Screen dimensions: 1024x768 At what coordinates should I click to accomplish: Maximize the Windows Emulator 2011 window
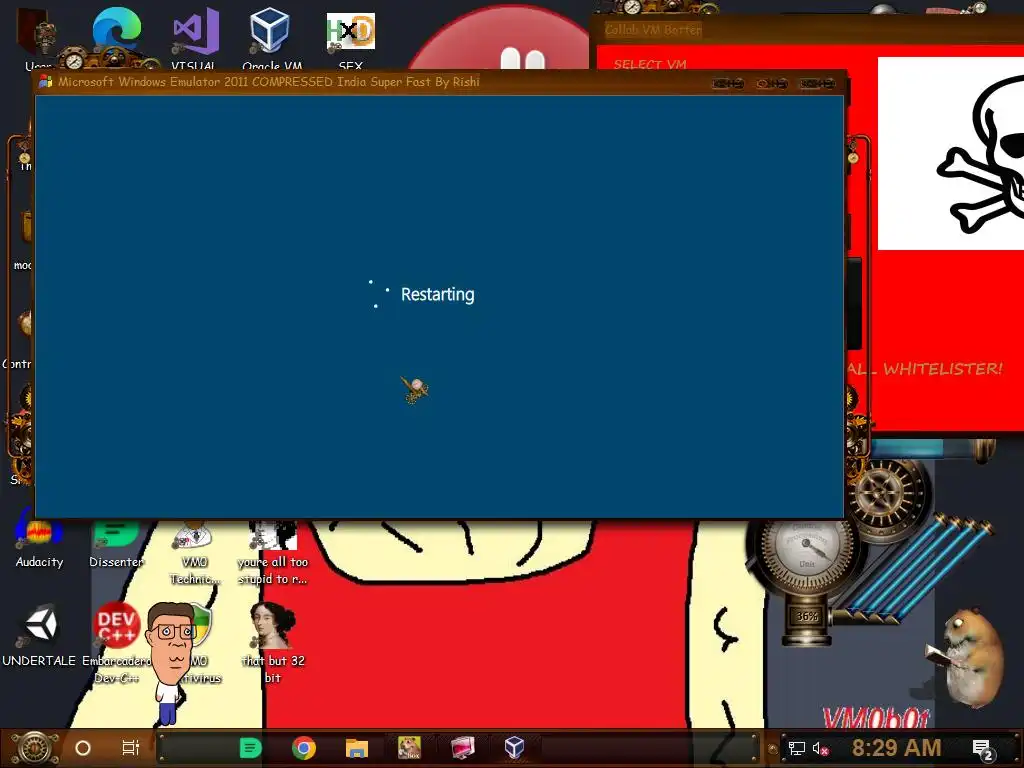pyautogui.click(x=772, y=84)
